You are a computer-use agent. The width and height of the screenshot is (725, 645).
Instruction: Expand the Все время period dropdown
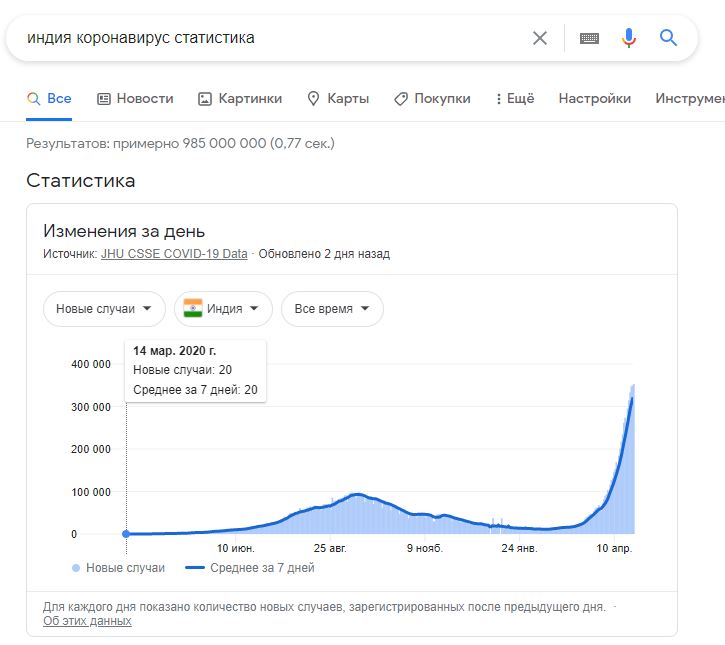click(x=332, y=309)
